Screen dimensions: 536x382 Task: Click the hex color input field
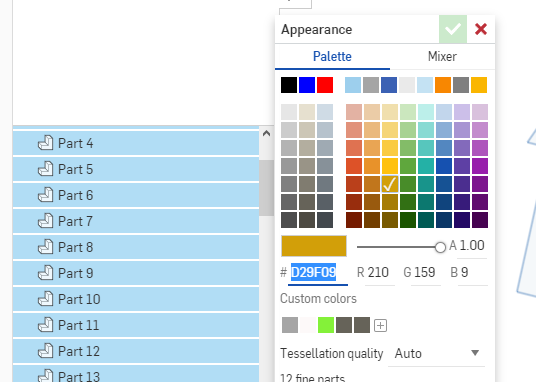(318, 273)
